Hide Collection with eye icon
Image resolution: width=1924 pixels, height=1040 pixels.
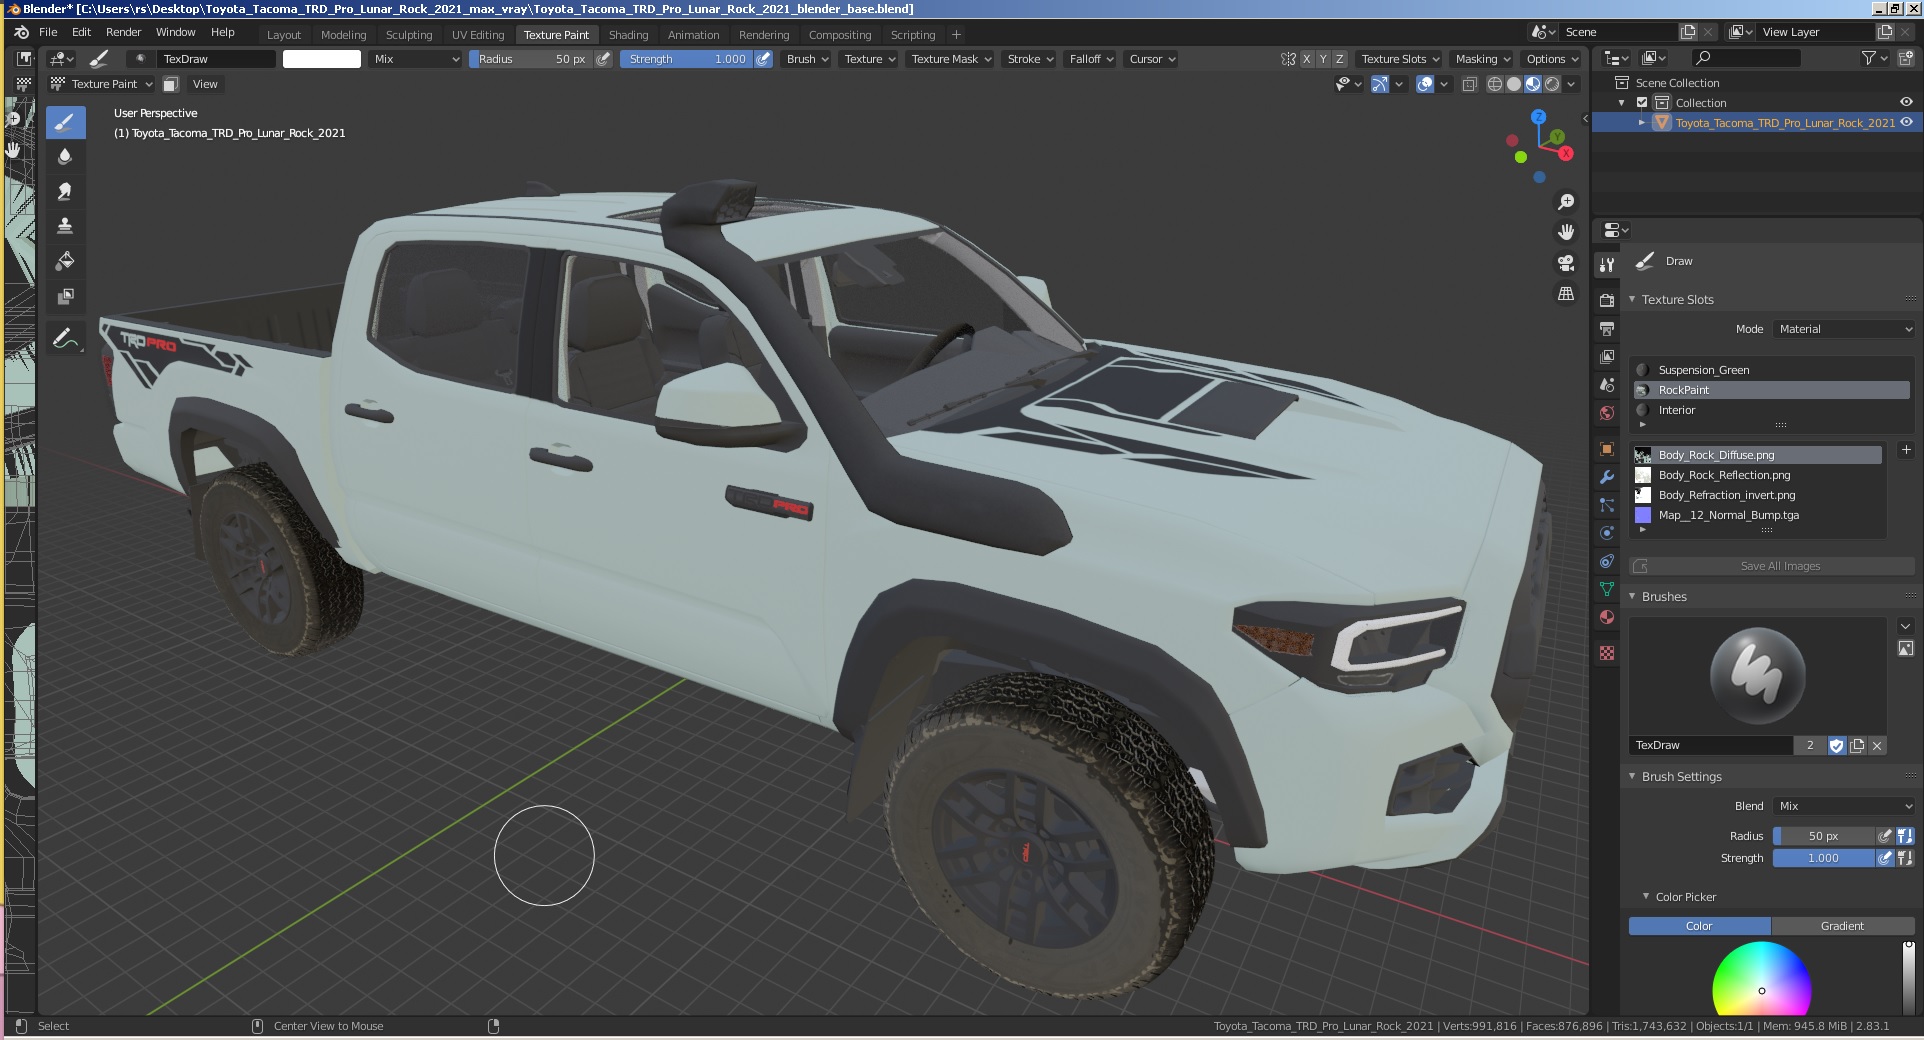(x=1906, y=102)
